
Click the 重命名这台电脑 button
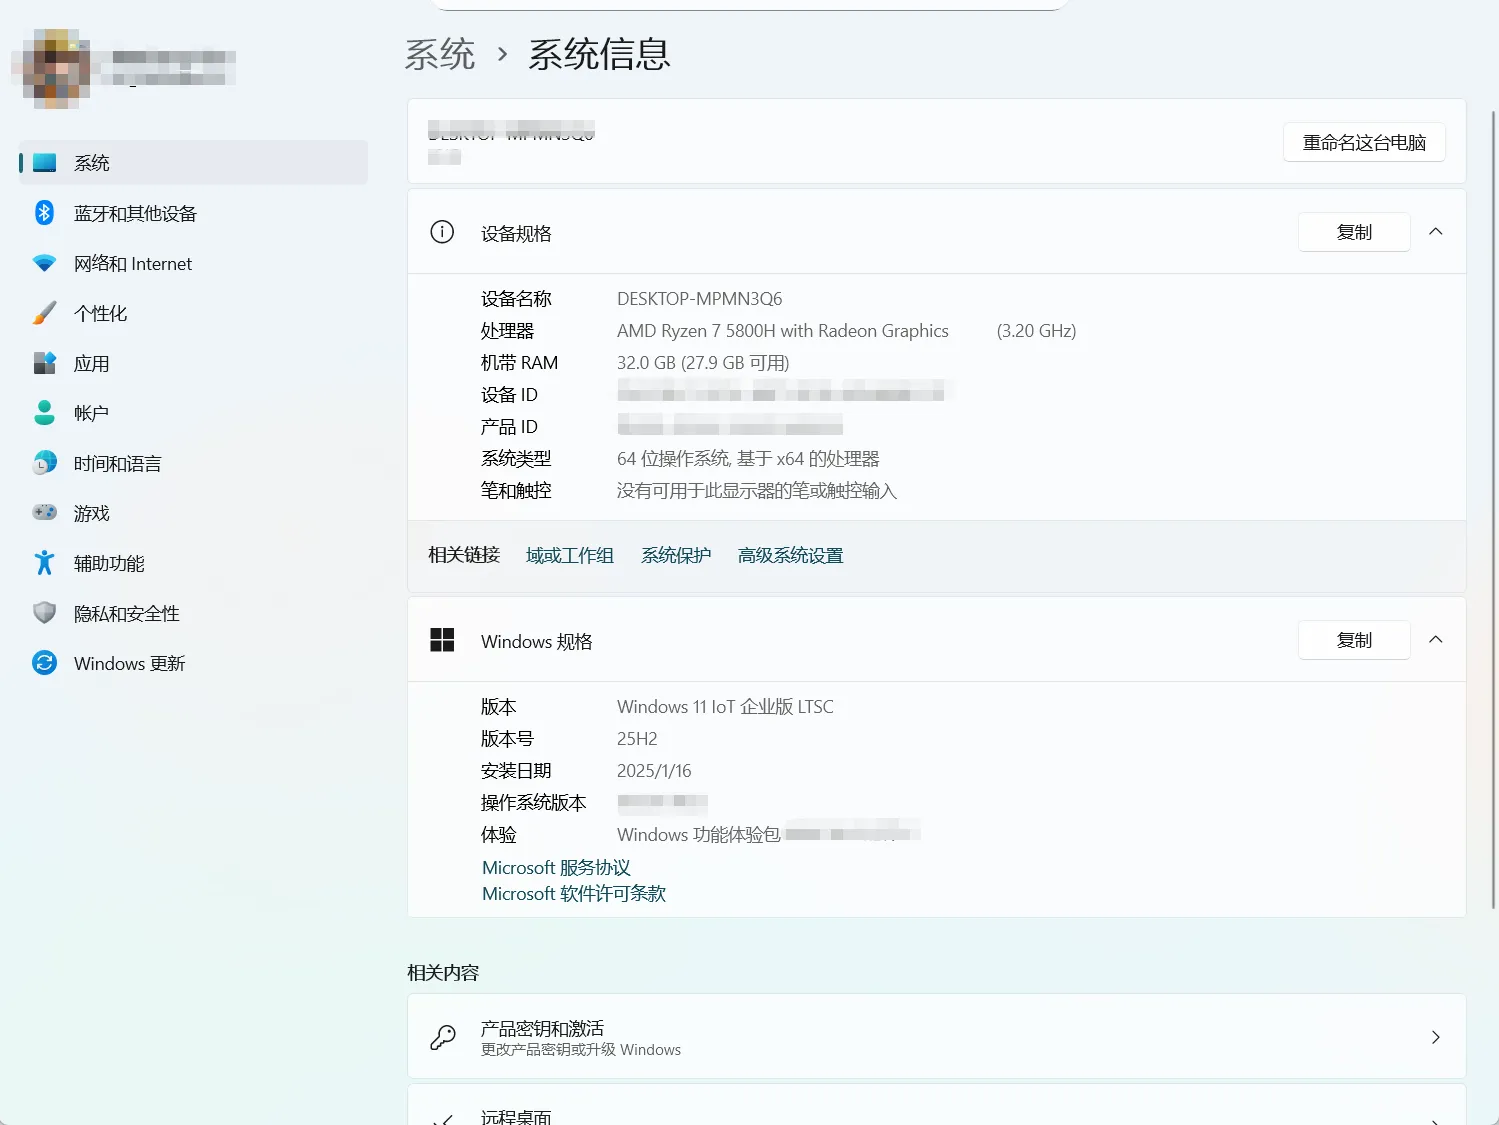coord(1363,142)
